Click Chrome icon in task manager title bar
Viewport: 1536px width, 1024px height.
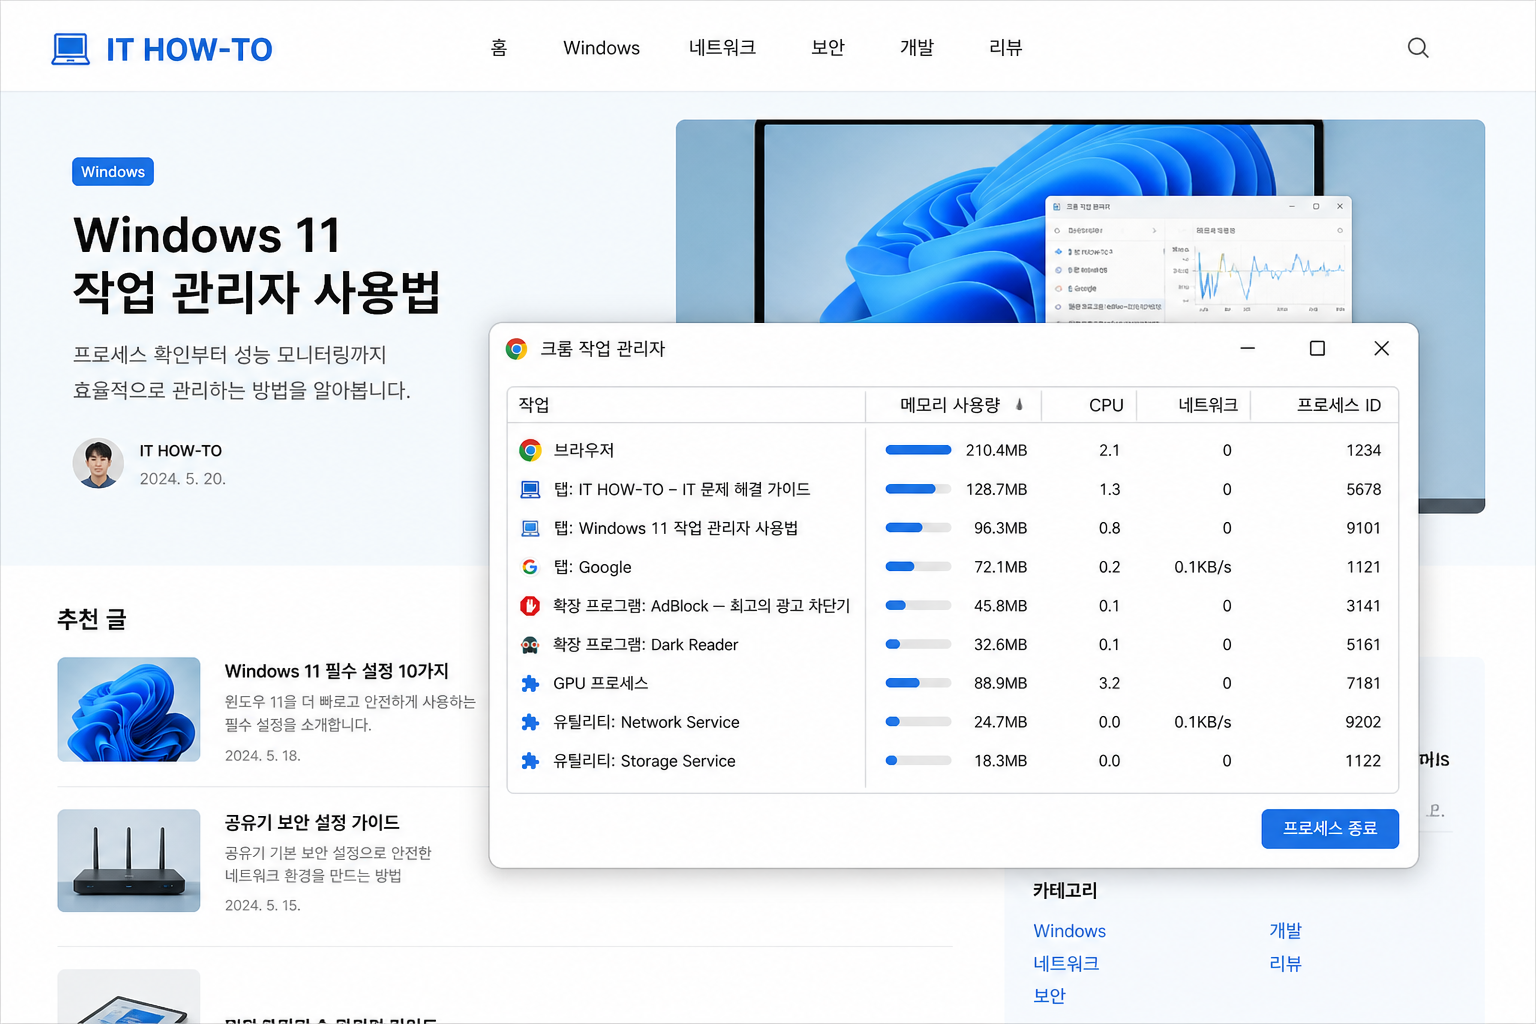coord(516,349)
